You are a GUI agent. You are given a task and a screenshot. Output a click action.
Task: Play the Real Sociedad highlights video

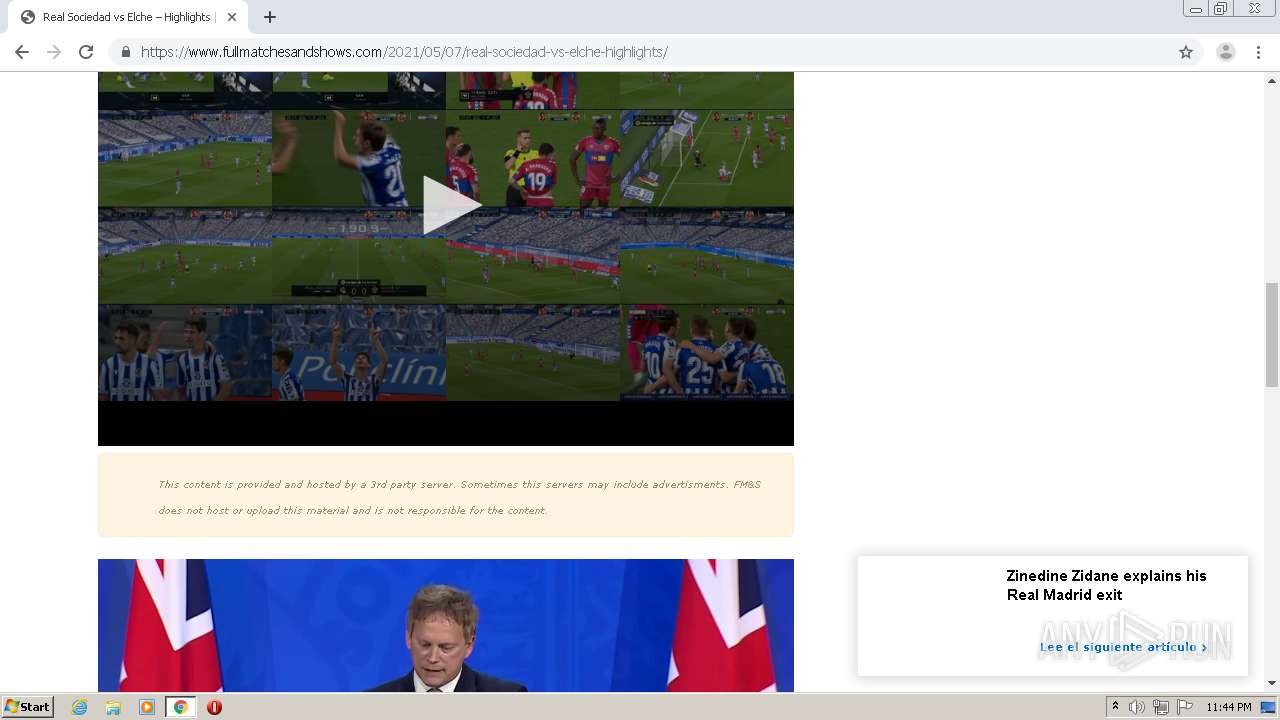[x=451, y=205]
